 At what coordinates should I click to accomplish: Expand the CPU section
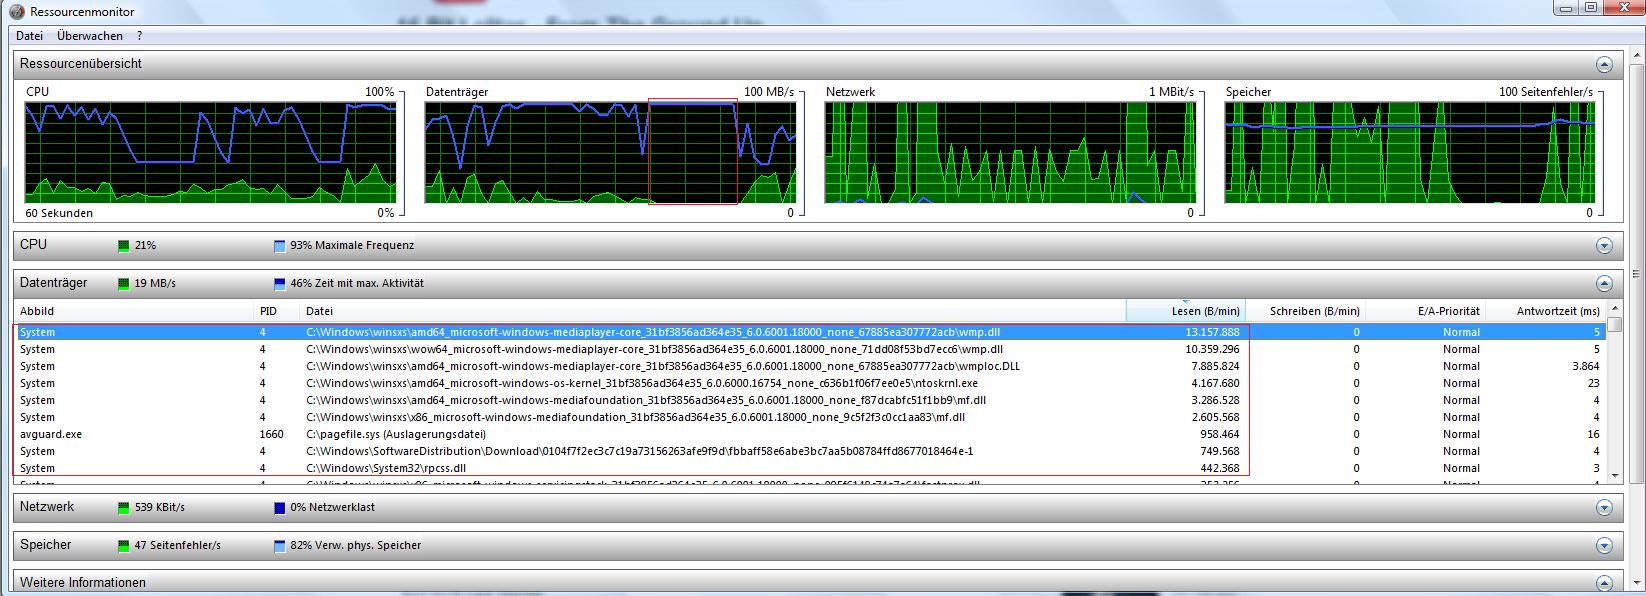[x=1604, y=245]
